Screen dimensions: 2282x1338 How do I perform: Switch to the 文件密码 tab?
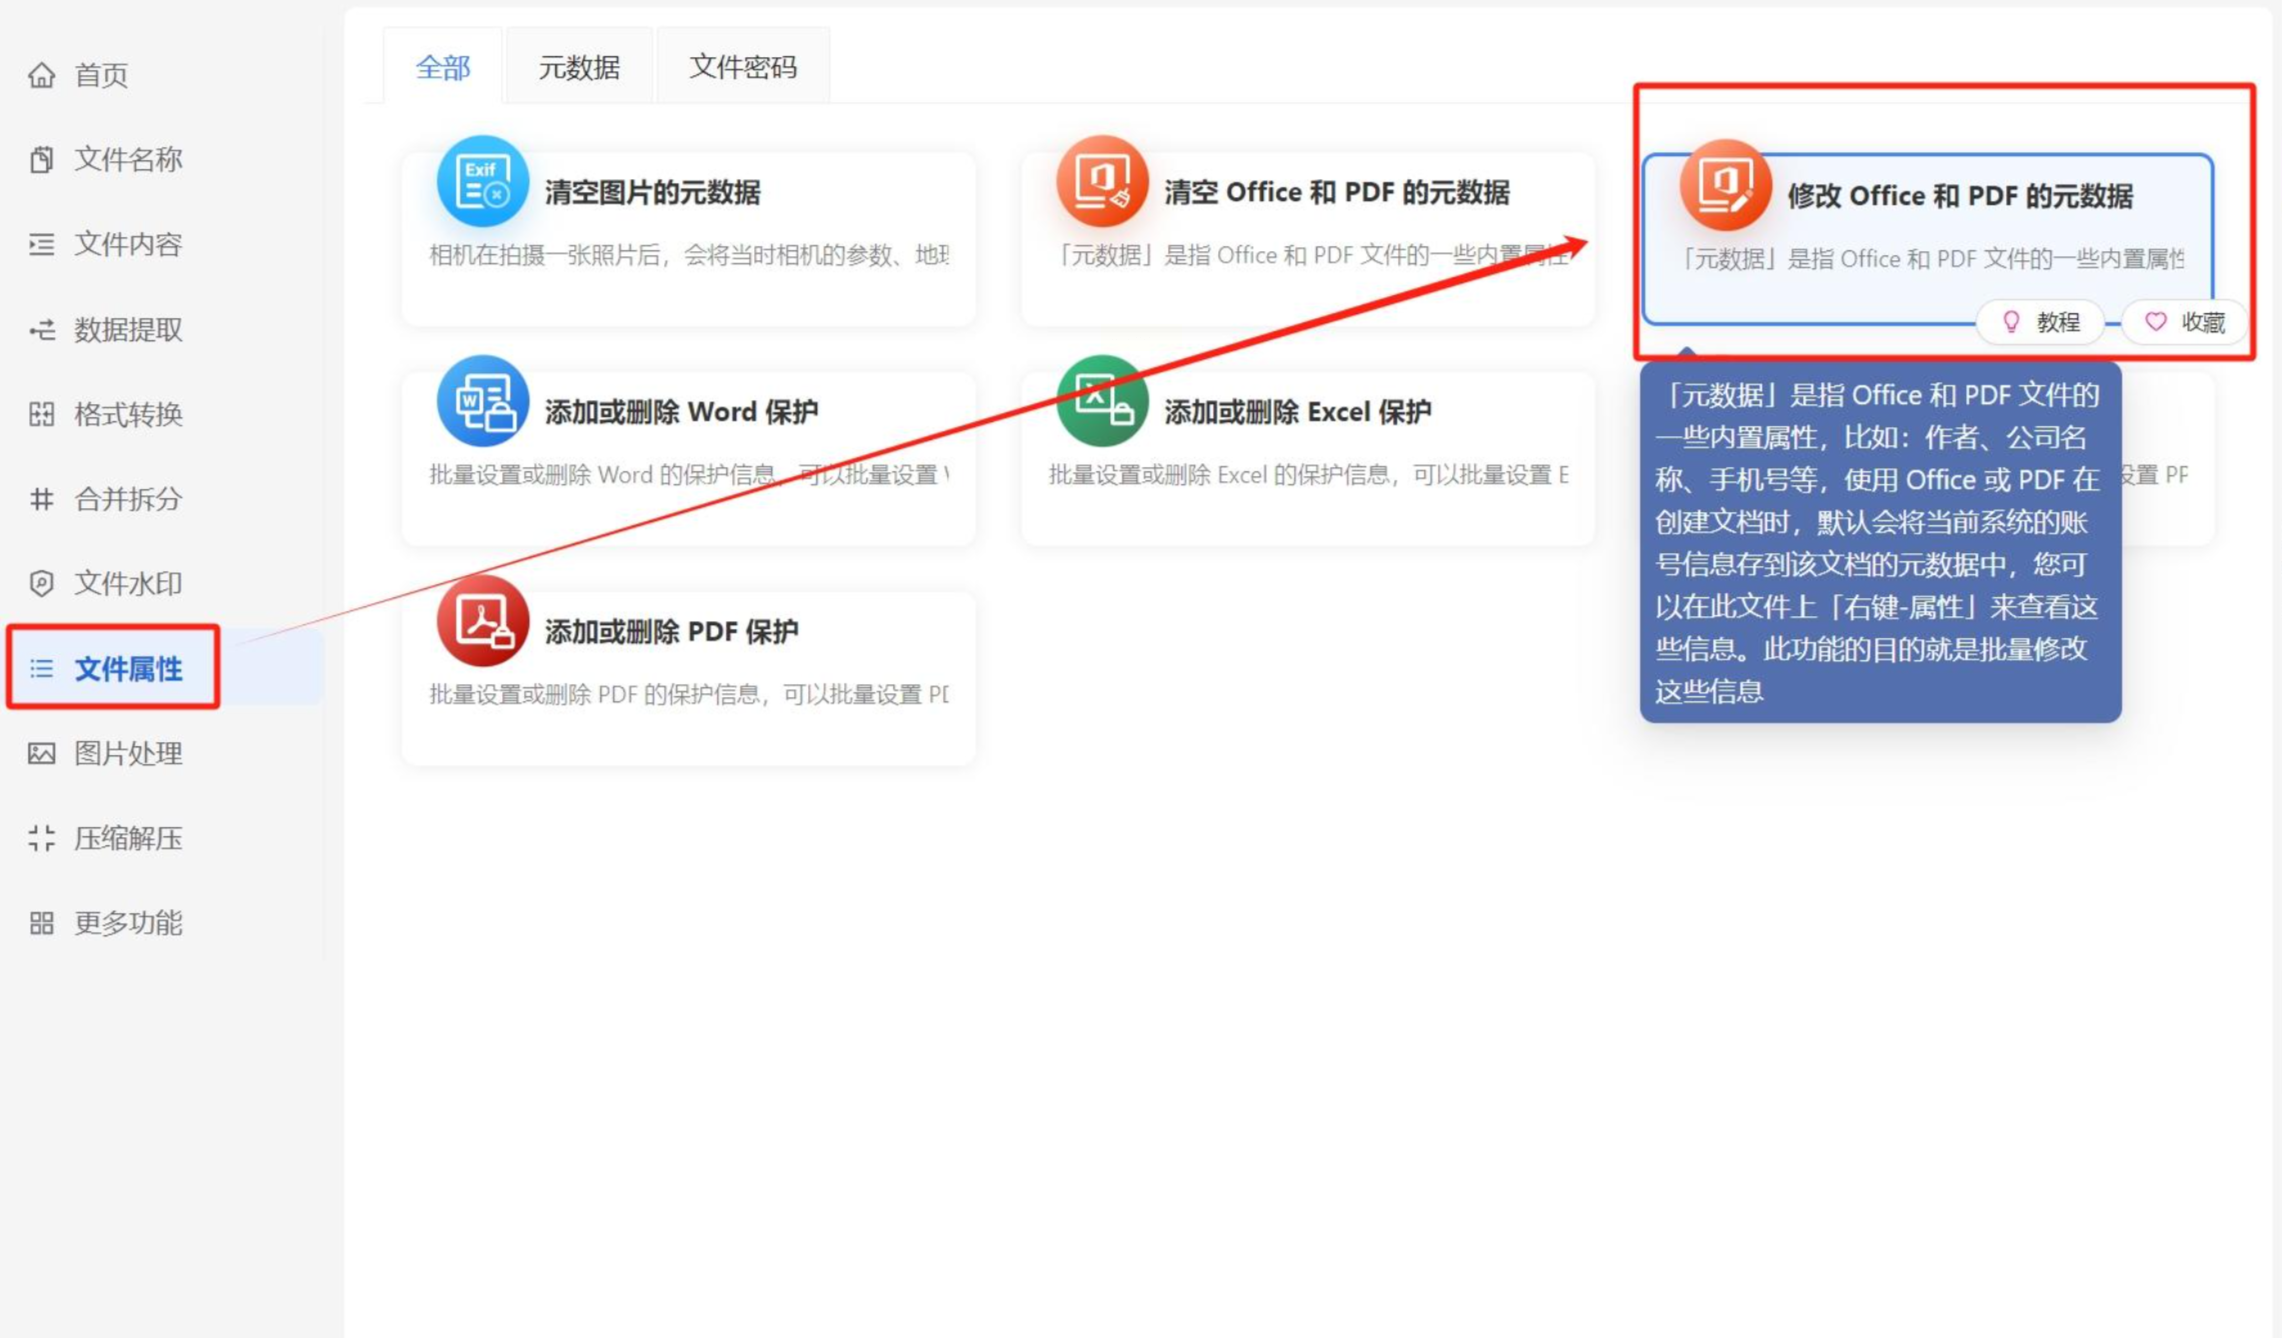point(742,67)
